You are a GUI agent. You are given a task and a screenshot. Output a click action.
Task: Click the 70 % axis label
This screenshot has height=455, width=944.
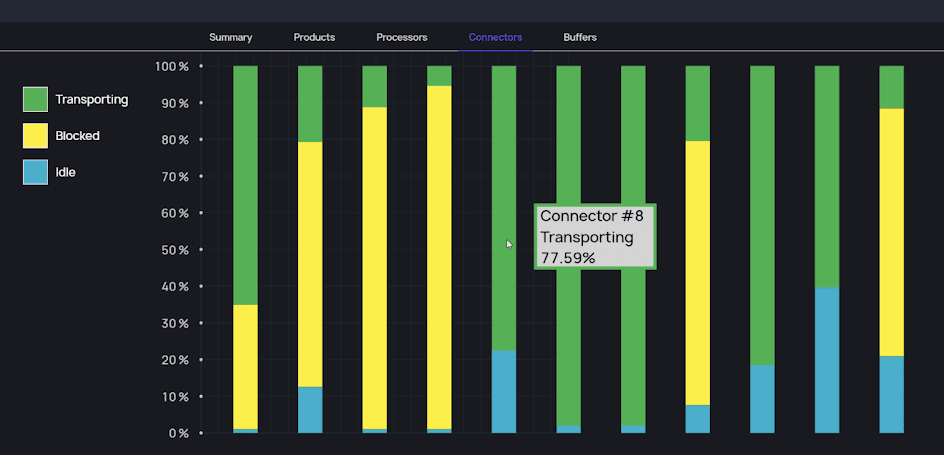[x=174, y=176]
